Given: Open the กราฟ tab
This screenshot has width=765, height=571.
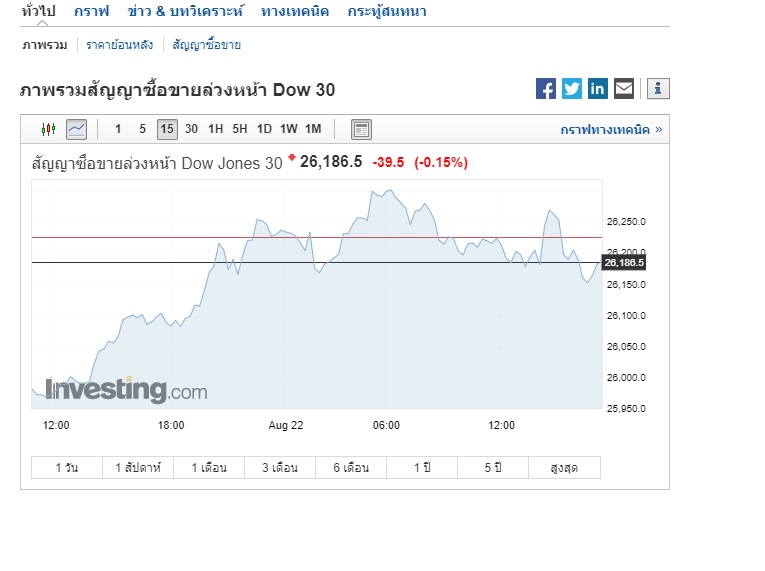Looking at the screenshot, I should pyautogui.click(x=92, y=12).
